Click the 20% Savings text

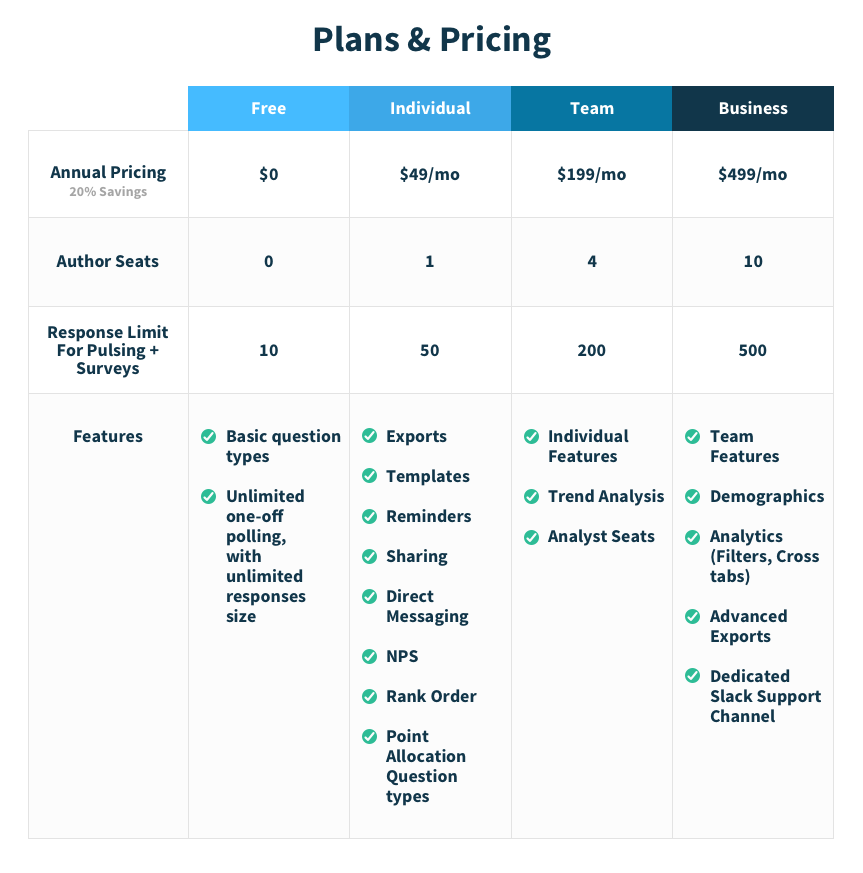(108, 192)
